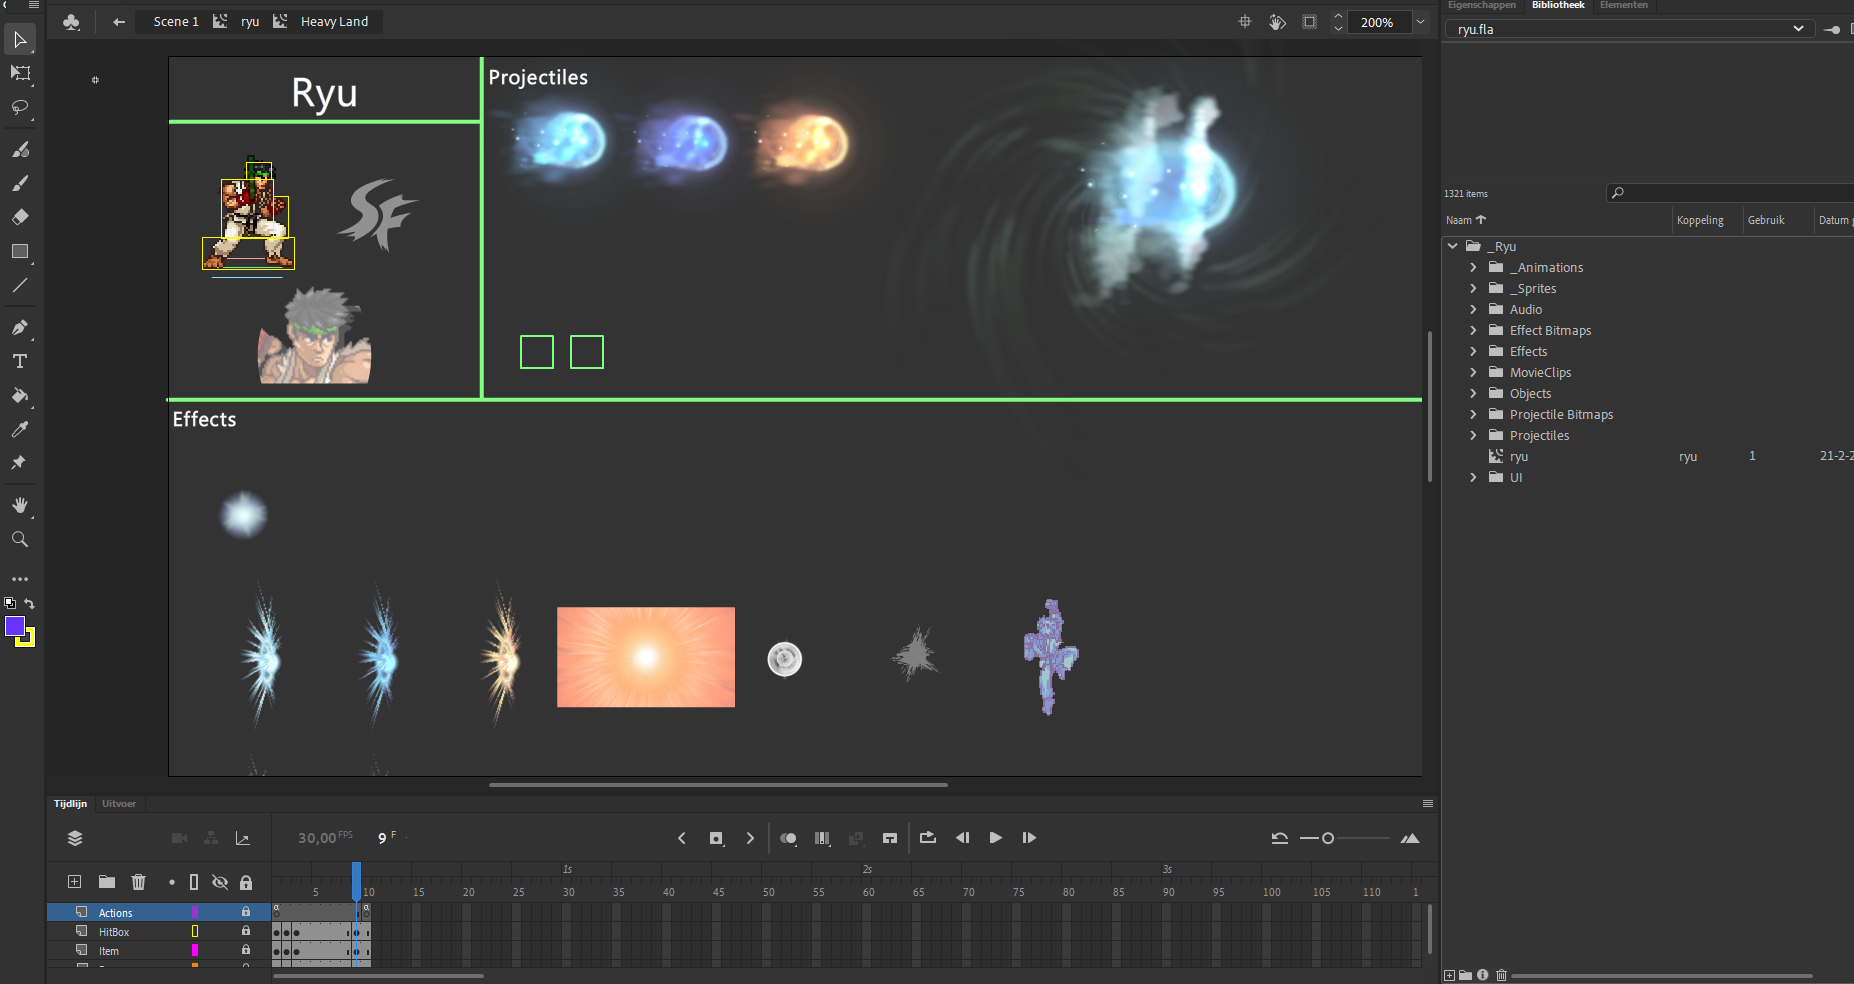Select the Text tool
This screenshot has width=1854, height=984.
pyautogui.click(x=20, y=361)
